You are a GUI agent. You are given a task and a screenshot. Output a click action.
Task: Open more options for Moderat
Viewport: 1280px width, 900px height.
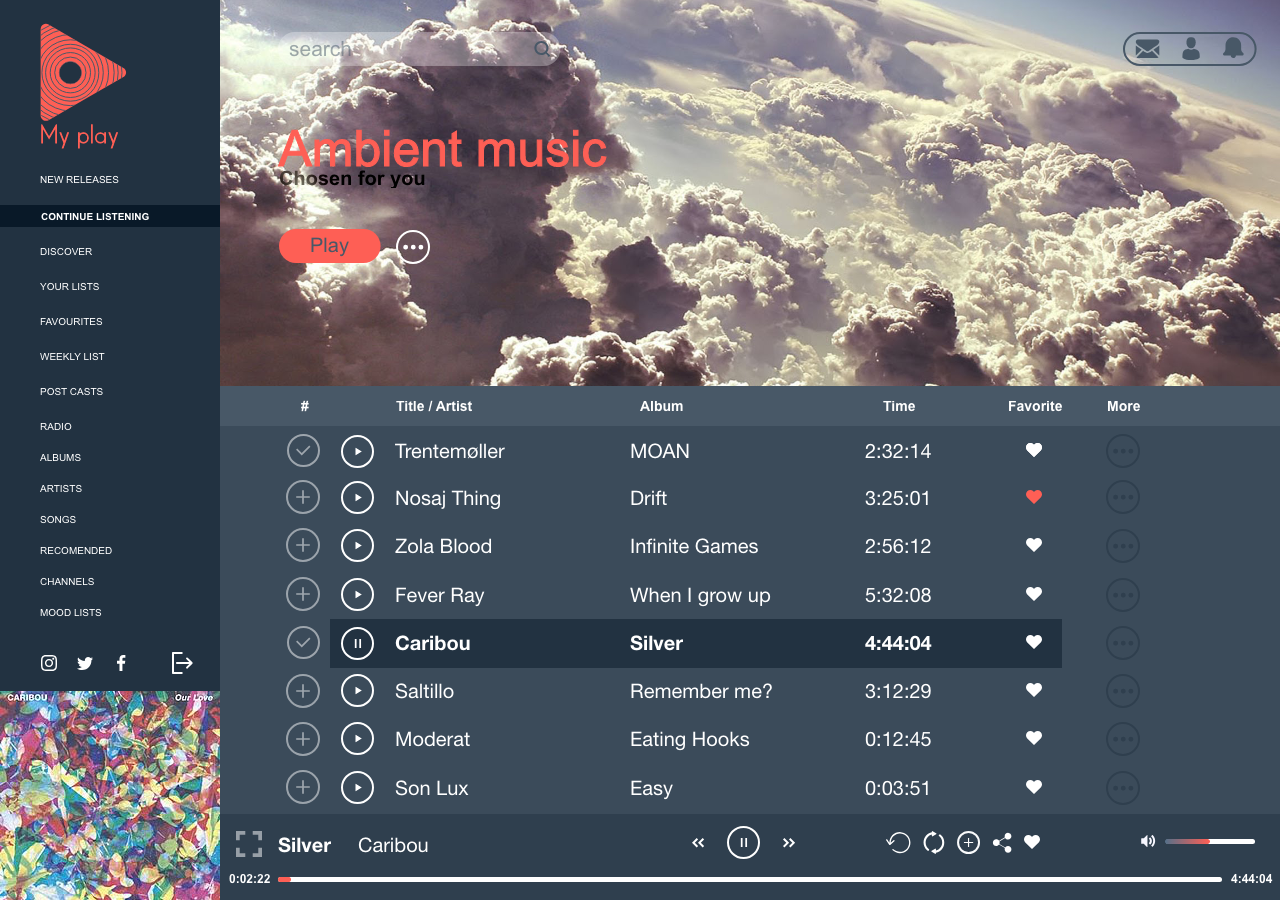click(x=1123, y=739)
